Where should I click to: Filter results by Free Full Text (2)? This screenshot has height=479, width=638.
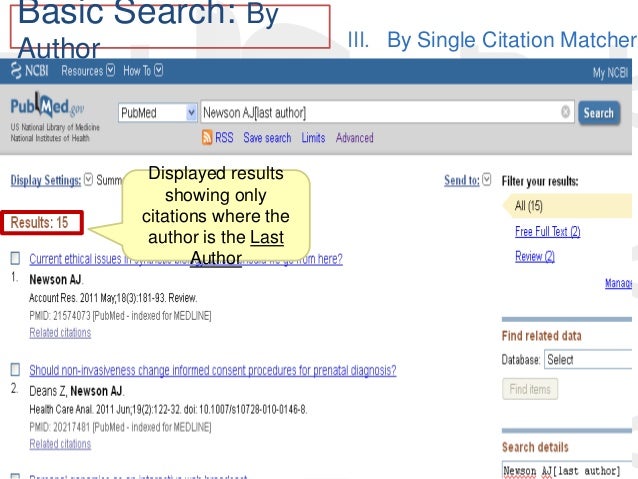click(548, 232)
